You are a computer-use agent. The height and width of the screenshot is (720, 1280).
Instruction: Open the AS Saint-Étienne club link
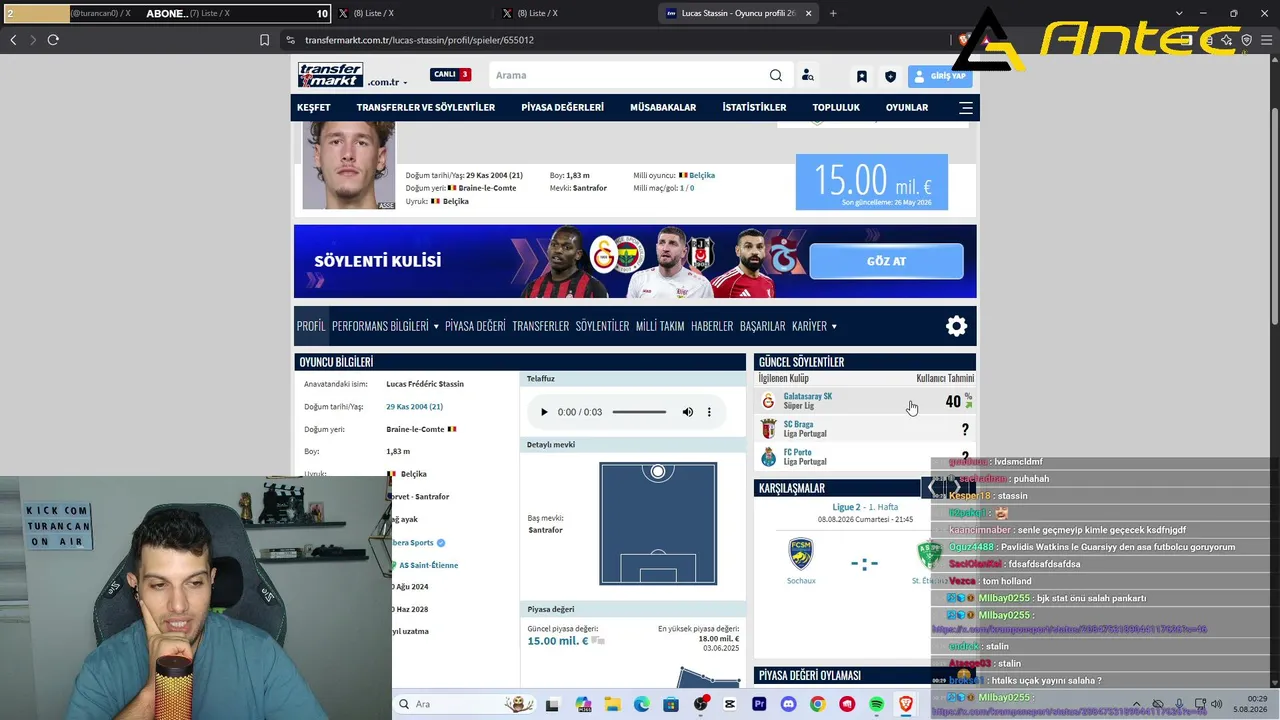[x=429, y=565]
